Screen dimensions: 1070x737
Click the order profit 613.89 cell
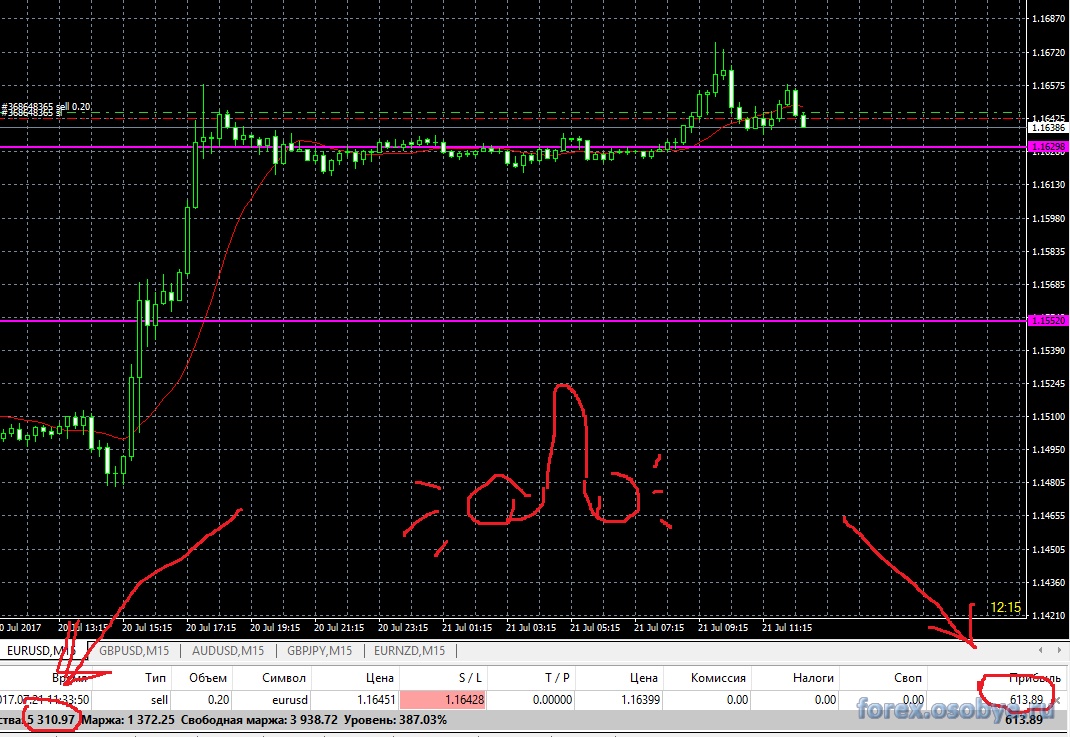1026,699
